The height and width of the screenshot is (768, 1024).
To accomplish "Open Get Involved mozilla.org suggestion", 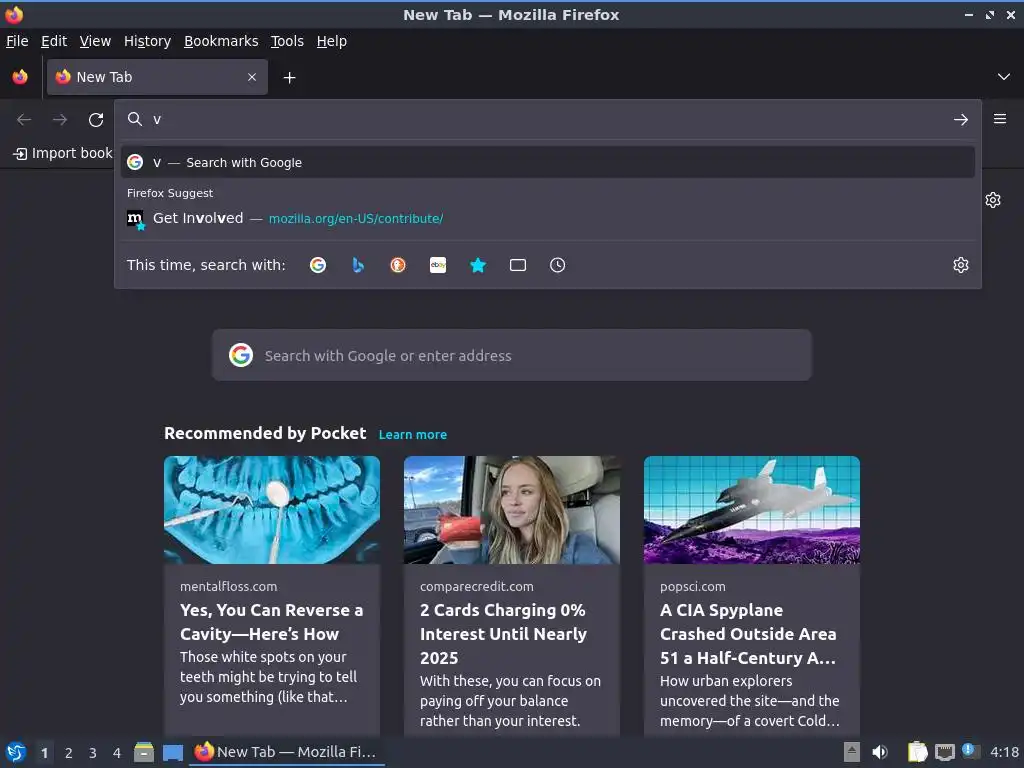I will 548,218.
